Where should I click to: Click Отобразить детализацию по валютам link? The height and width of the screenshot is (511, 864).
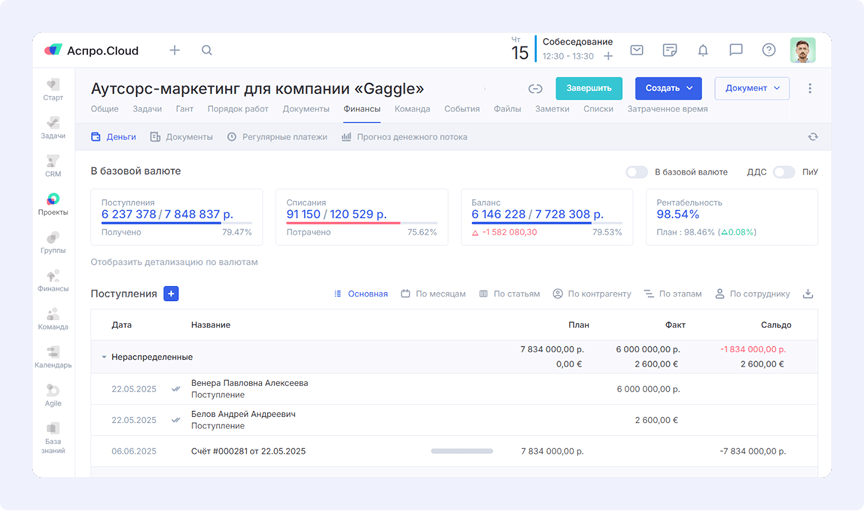click(174, 262)
